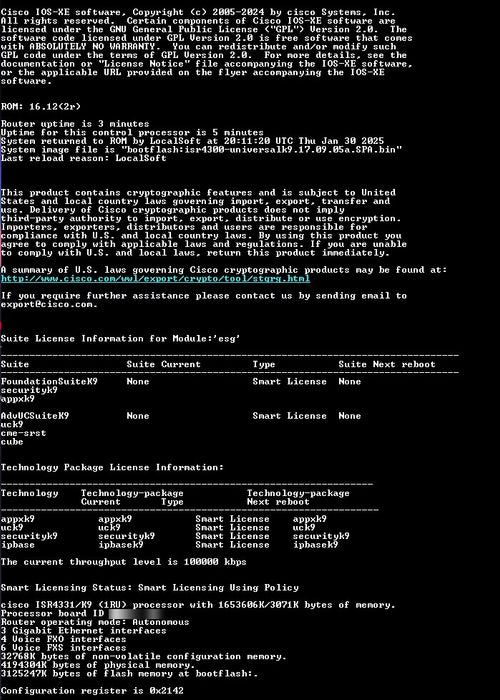Click the 'ipbase' cell in the Technology column
This screenshot has height=700, width=500.
(x=17, y=545)
